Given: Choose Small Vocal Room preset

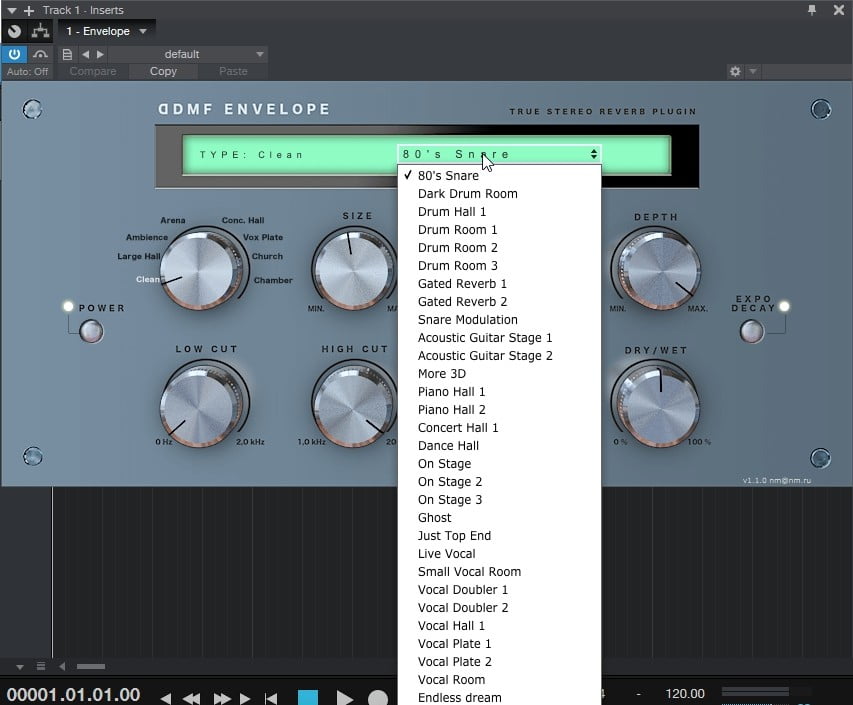Looking at the screenshot, I should (499, 571).
